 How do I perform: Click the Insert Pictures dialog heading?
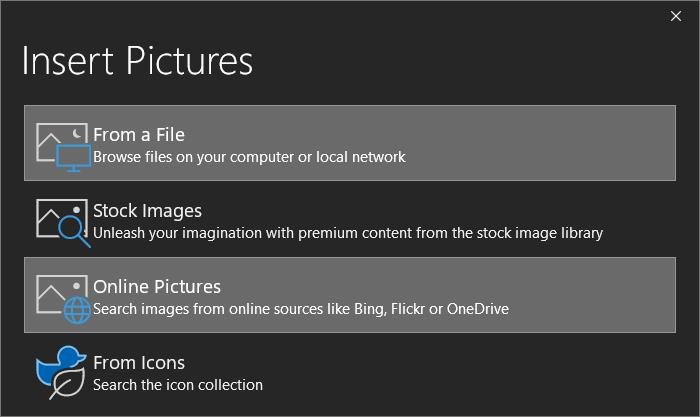pyautogui.click(x=137, y=60)
